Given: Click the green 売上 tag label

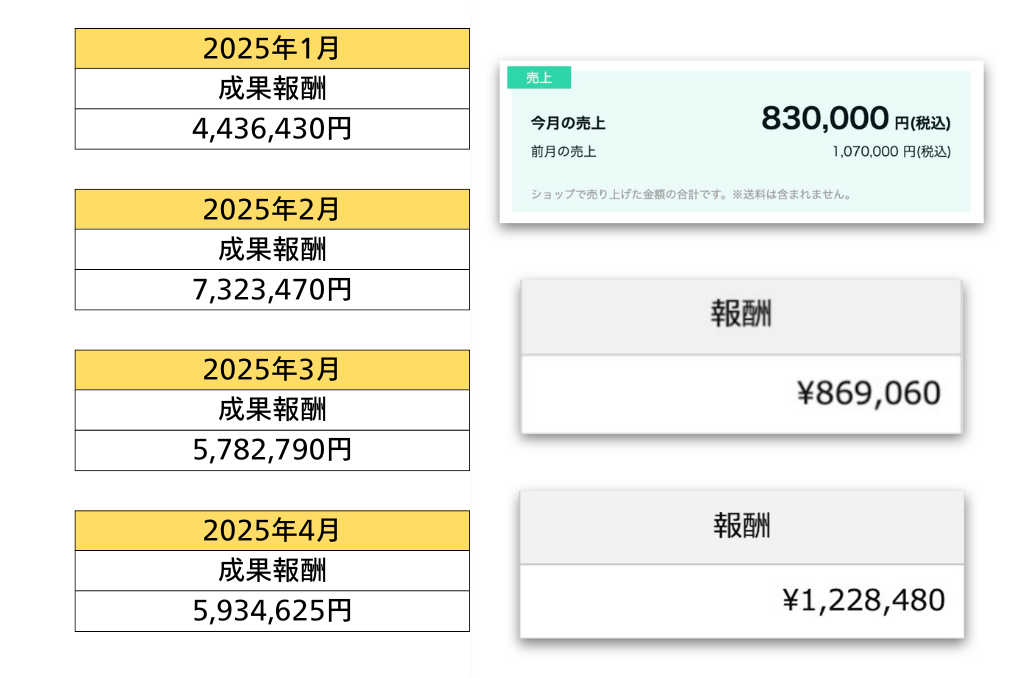Looking at the screenshot, I should (539, 78).
